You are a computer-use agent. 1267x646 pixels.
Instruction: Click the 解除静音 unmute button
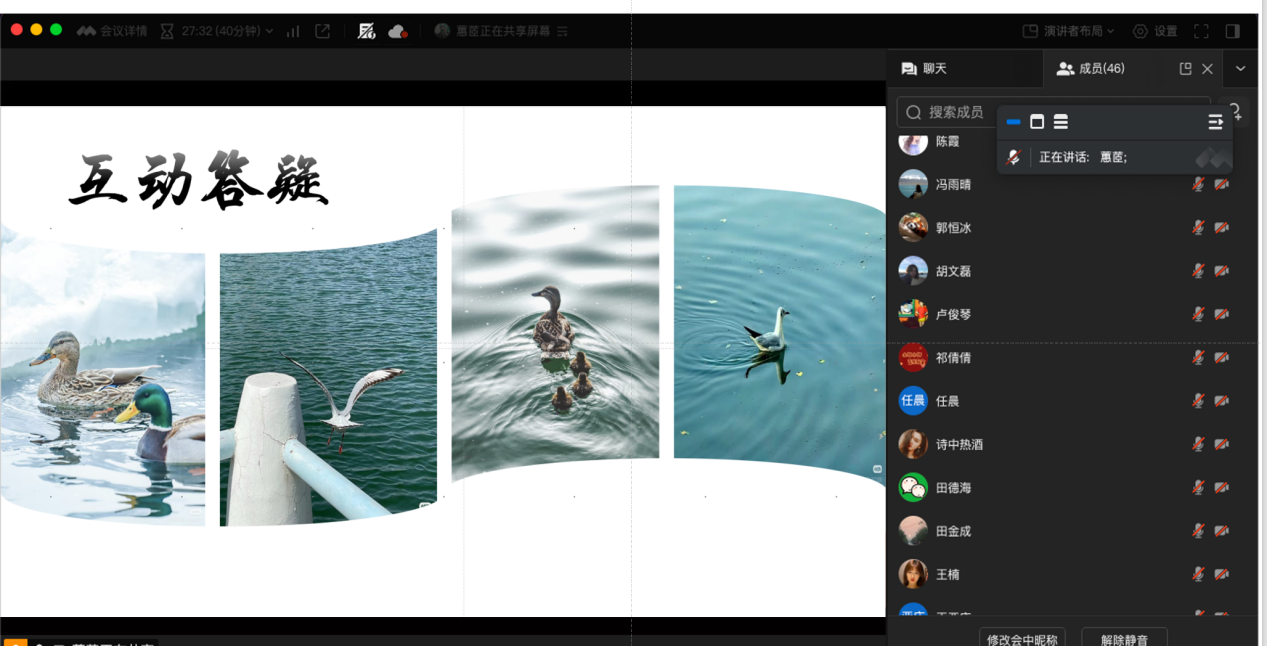(1124, 638)
